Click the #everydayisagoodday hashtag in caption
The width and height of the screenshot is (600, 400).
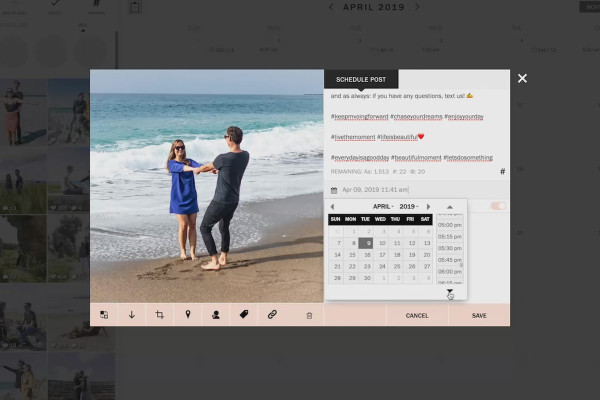360,158
